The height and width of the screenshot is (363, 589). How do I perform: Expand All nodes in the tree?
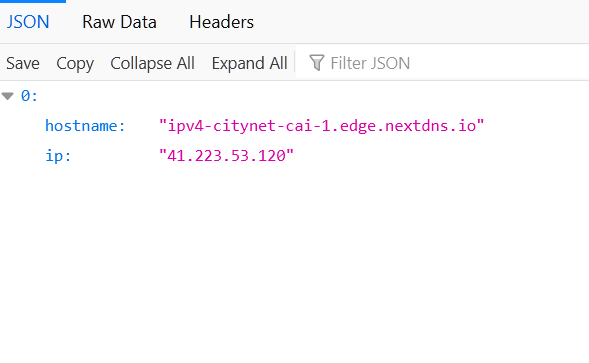coord(249,63)
